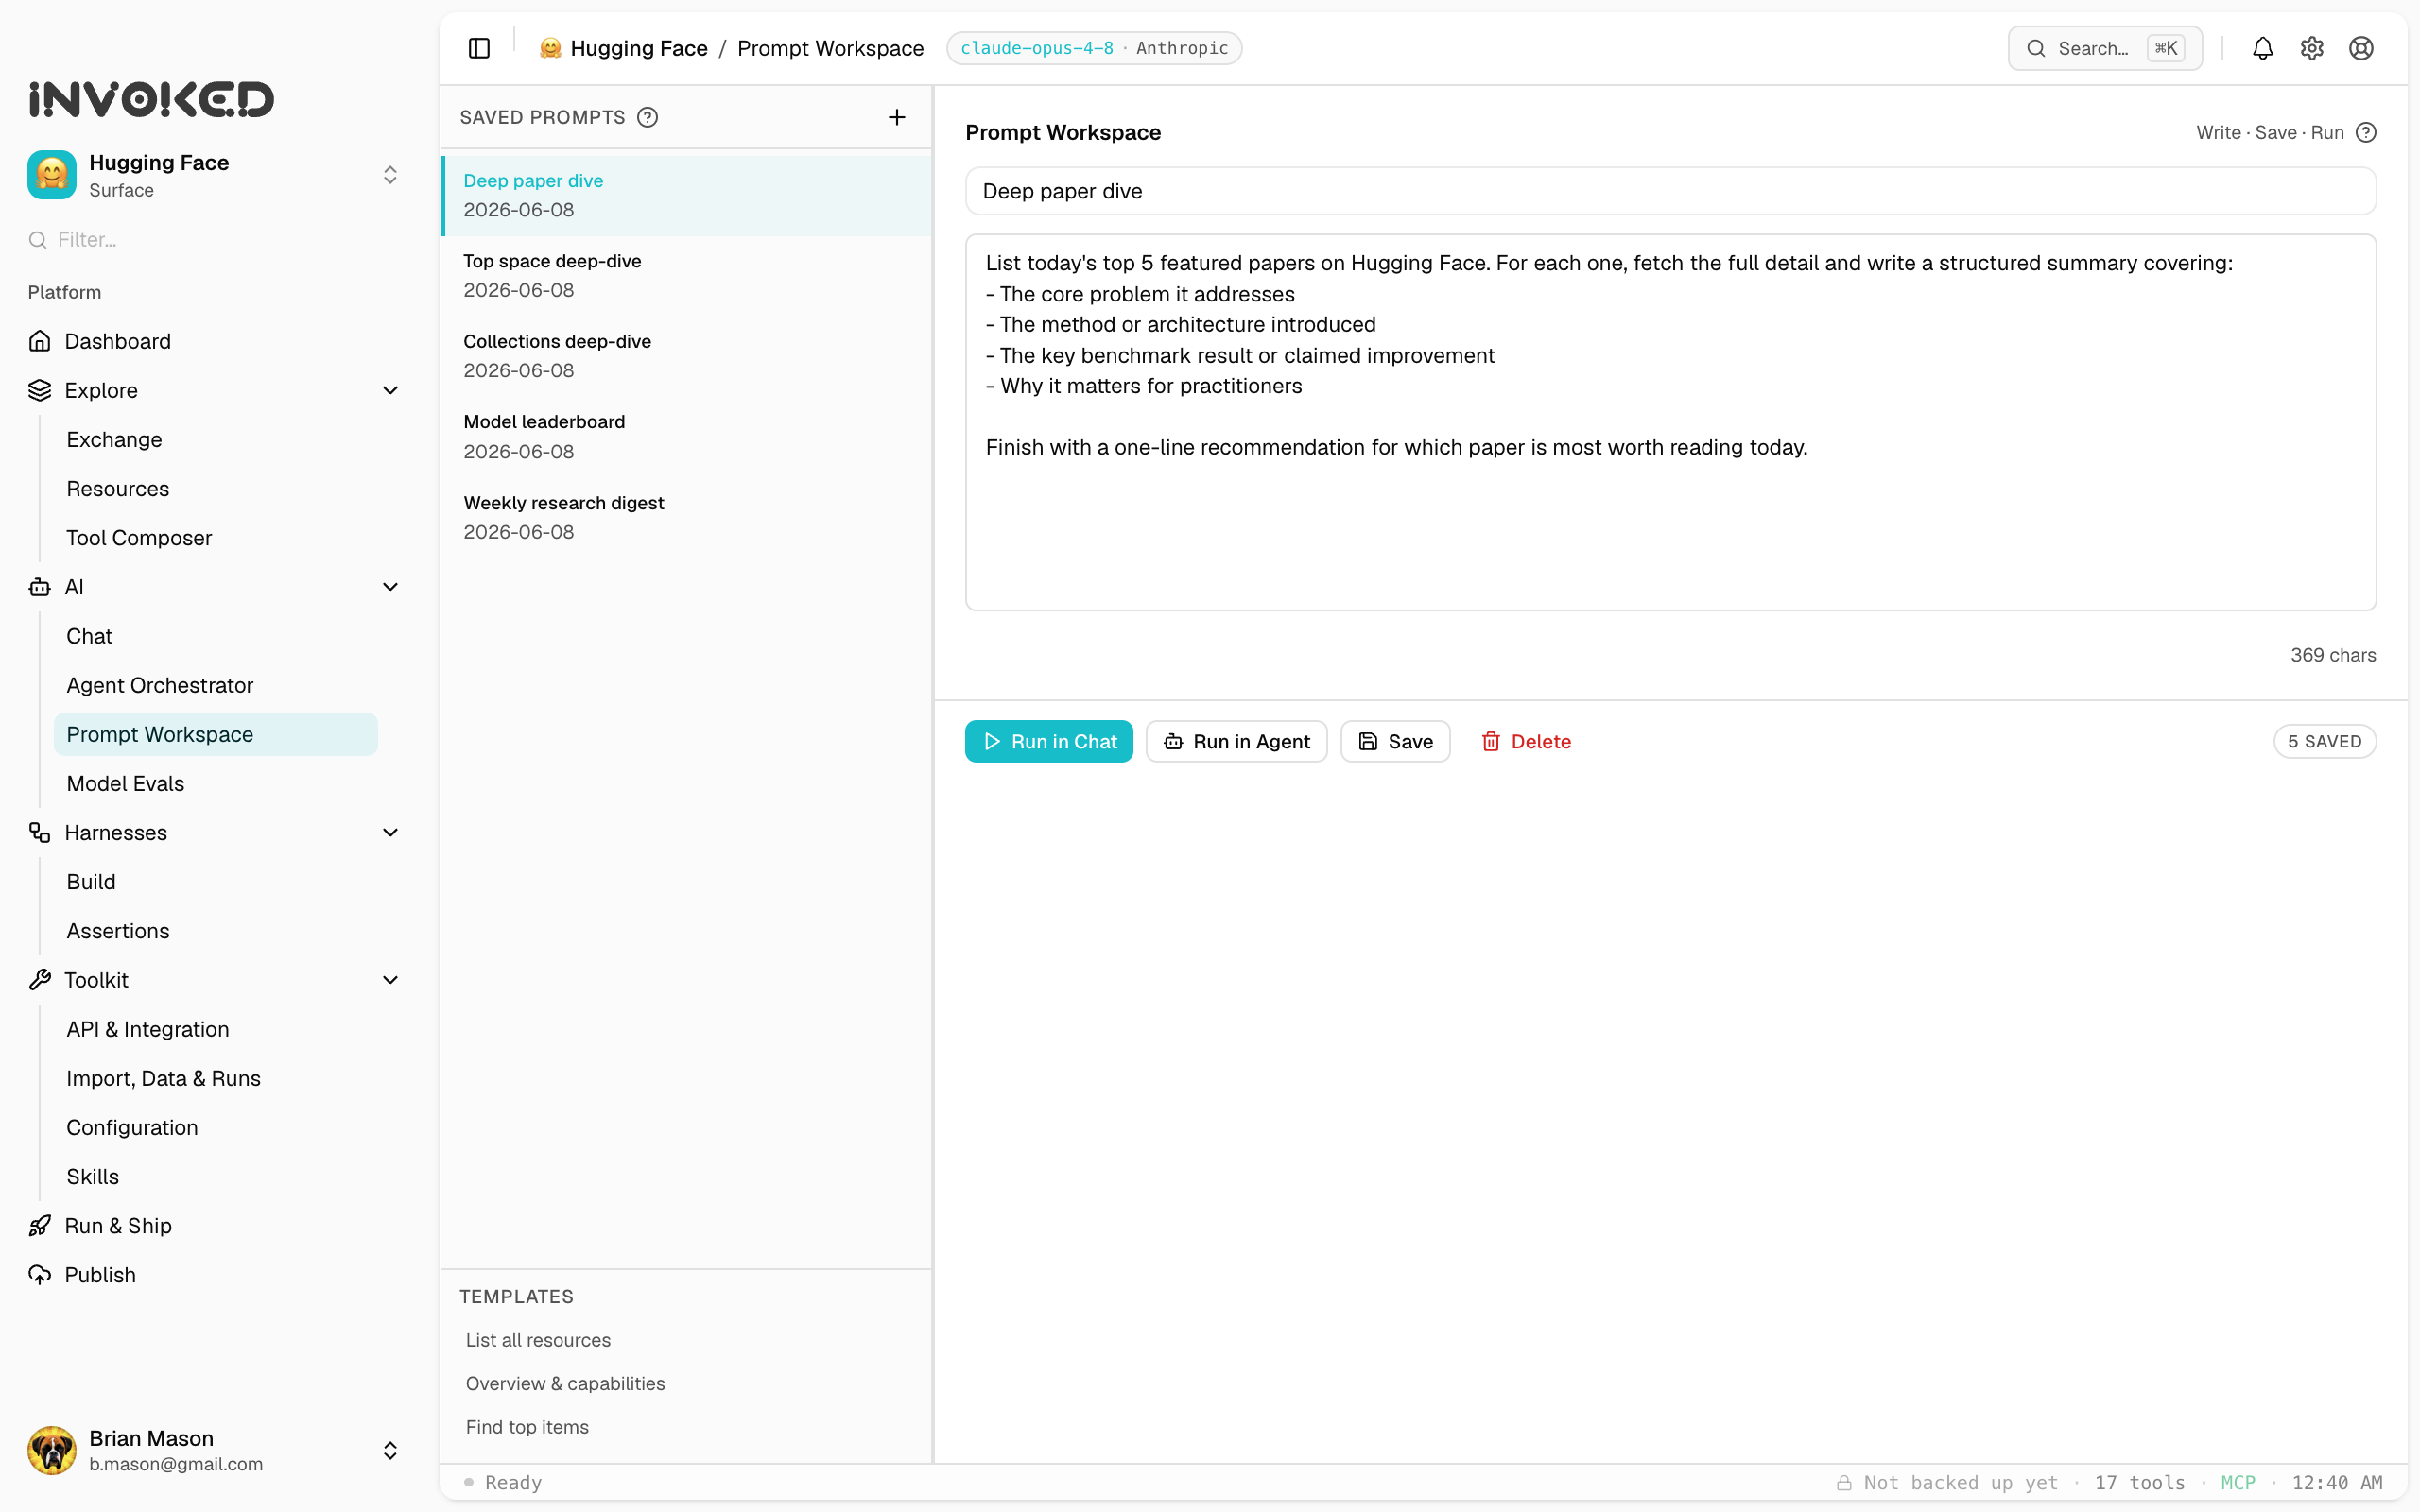The height and width of the screenshot is (1512, 2420).
Task: Click the backup lock status icon
Action: [1844, 1483]
